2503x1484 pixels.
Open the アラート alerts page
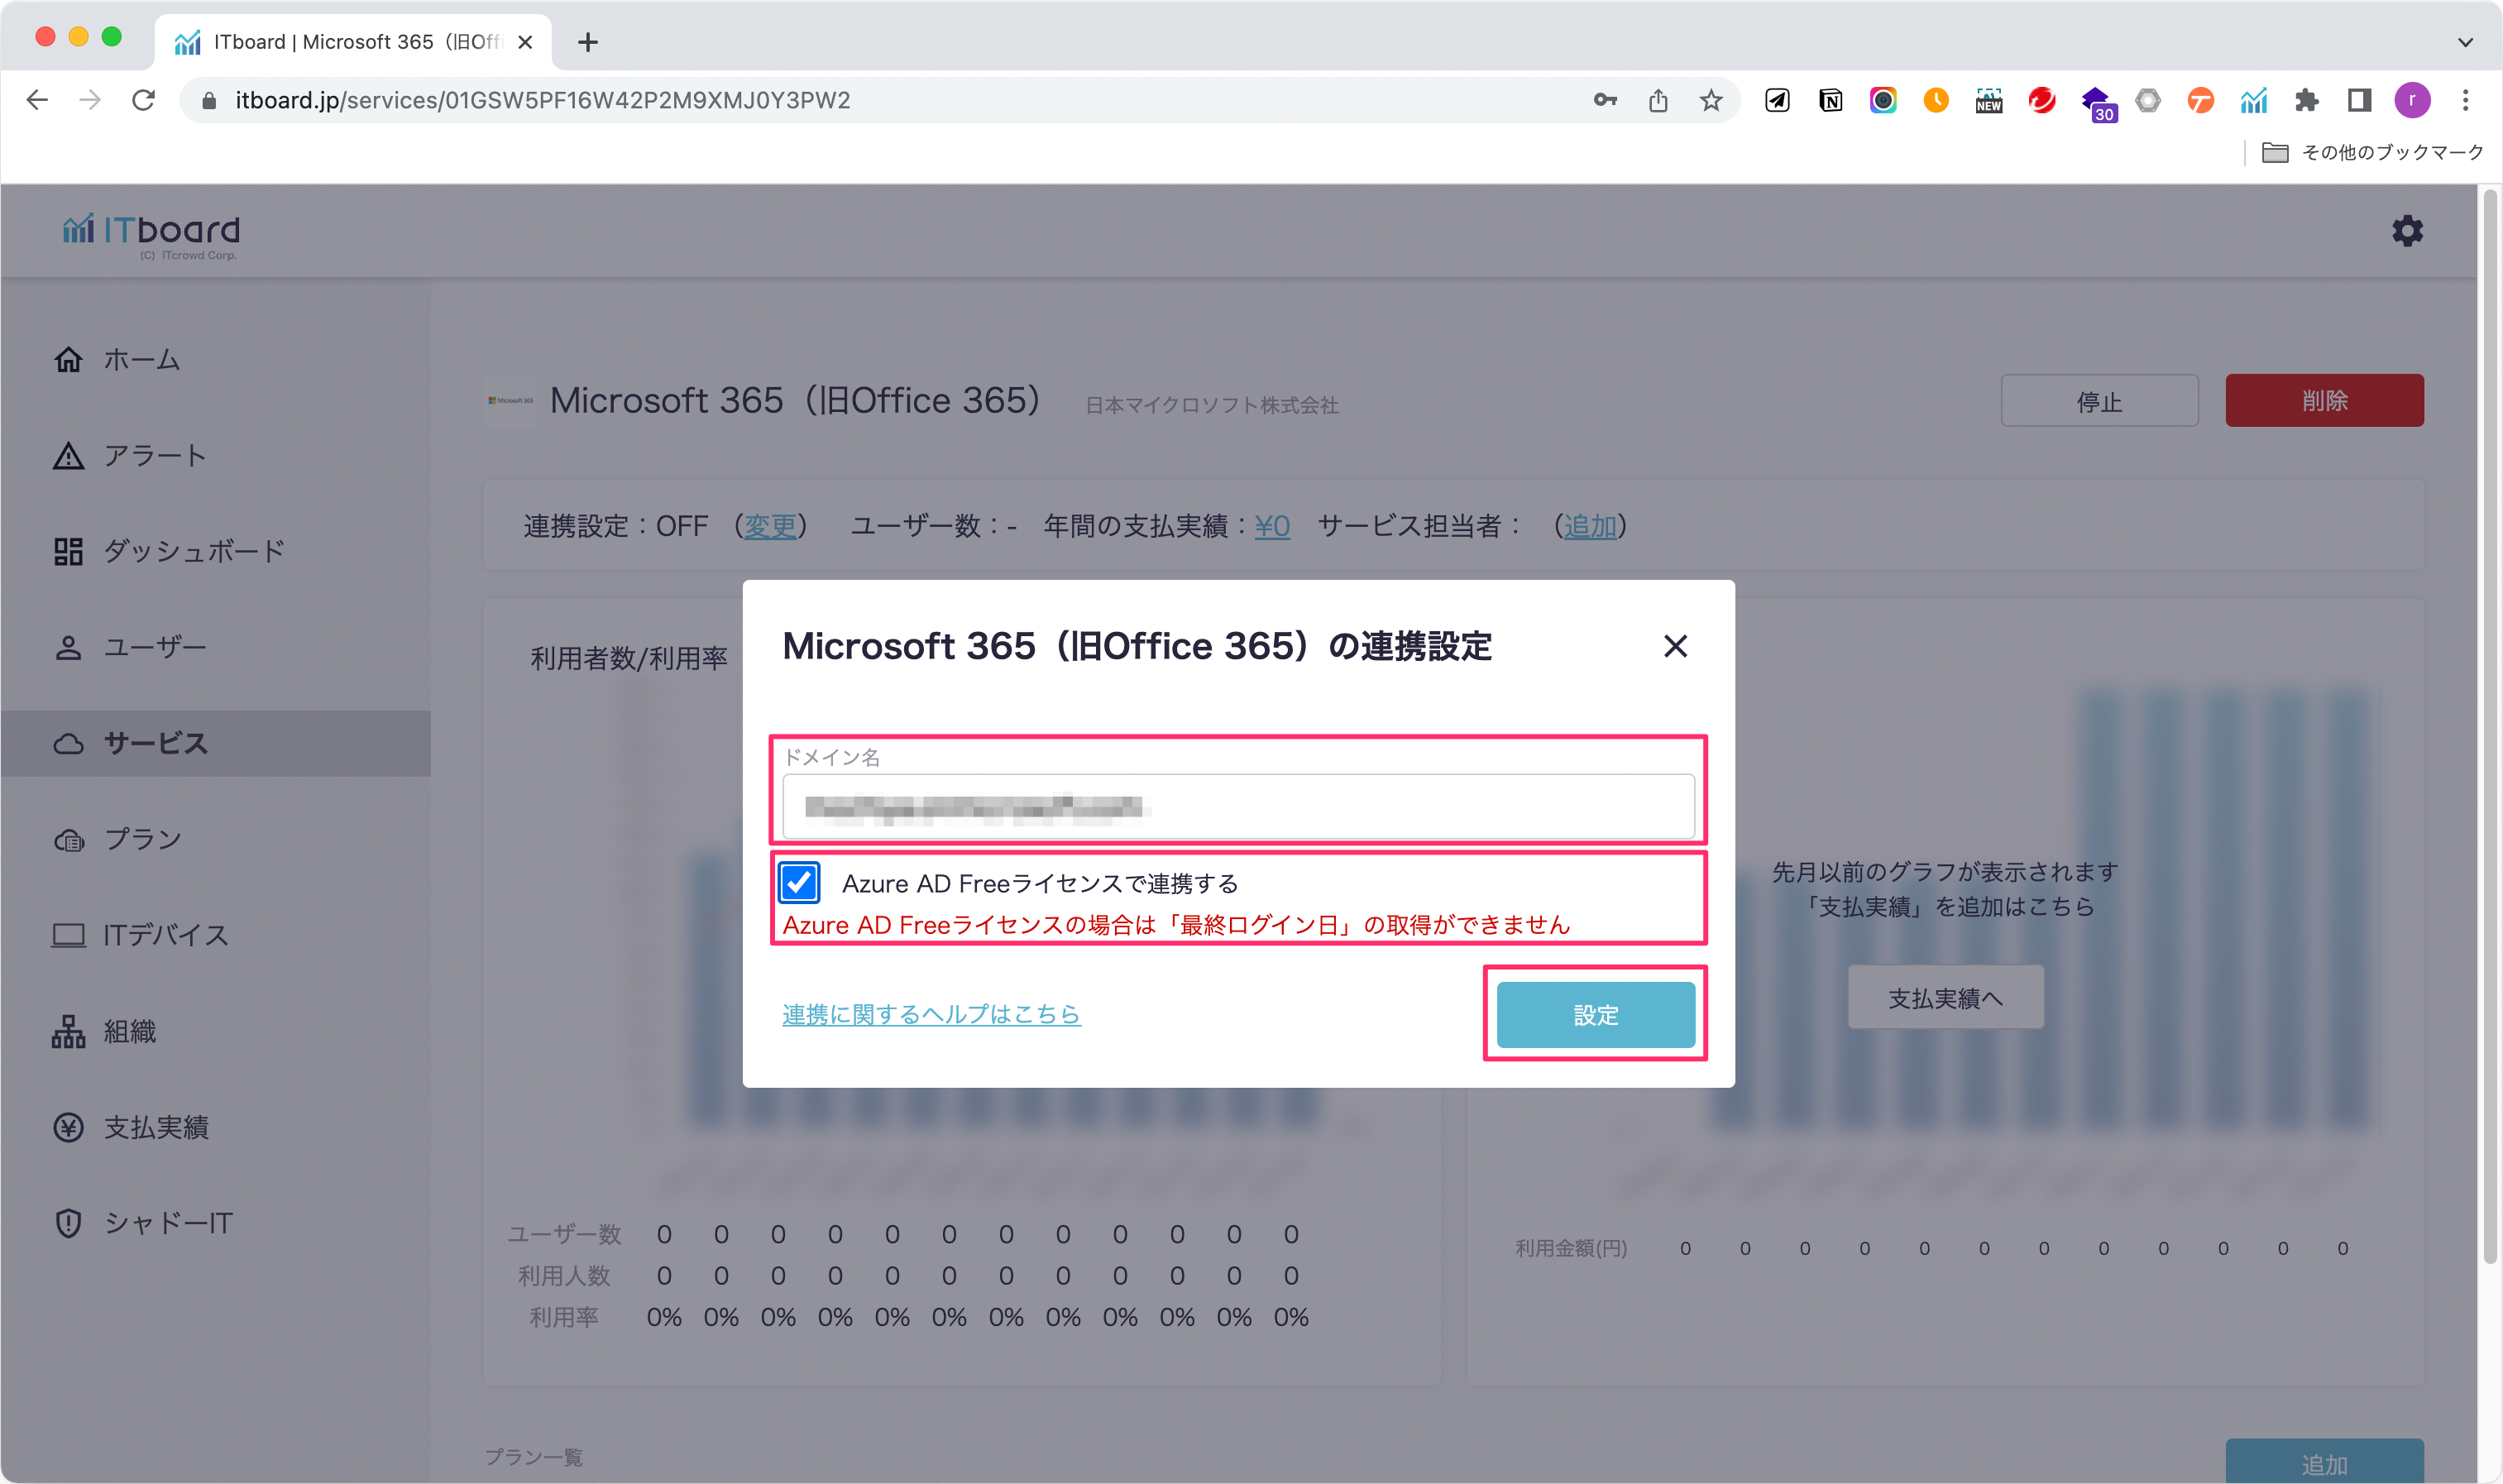tap(154, 455)
